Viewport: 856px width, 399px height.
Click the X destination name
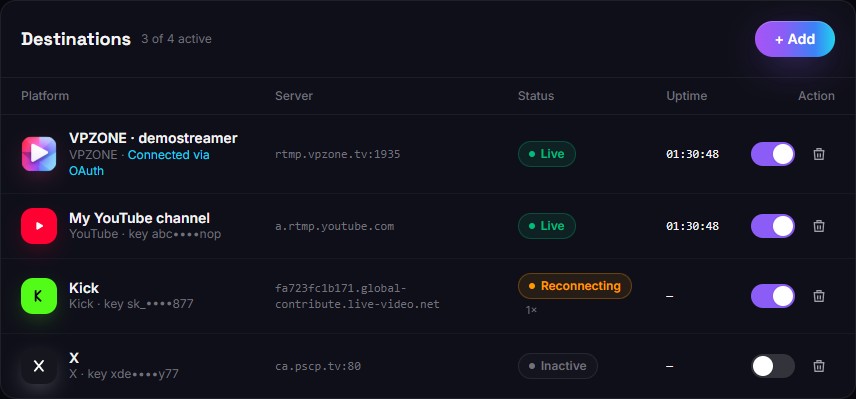click(74, 358)
